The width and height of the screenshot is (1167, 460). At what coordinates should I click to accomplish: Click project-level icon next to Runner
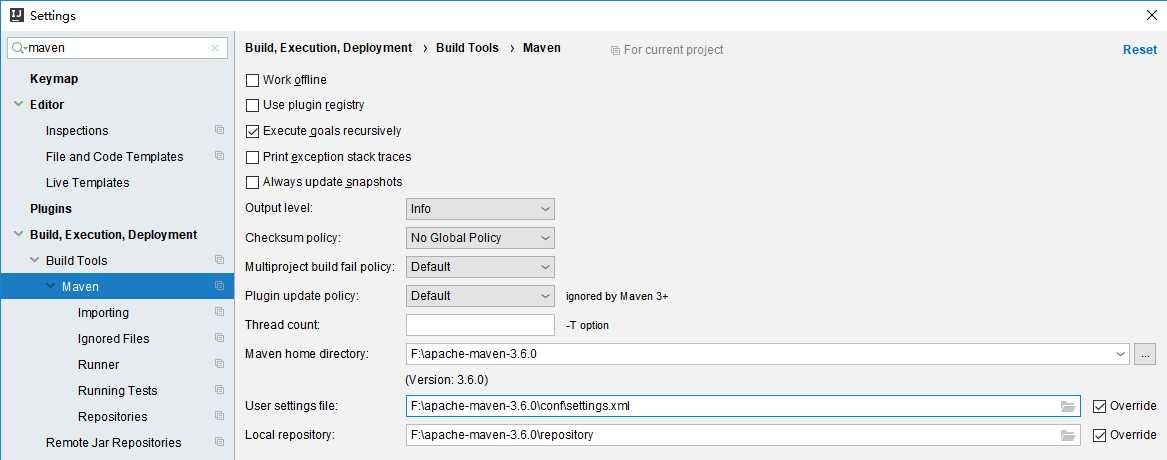219,365
